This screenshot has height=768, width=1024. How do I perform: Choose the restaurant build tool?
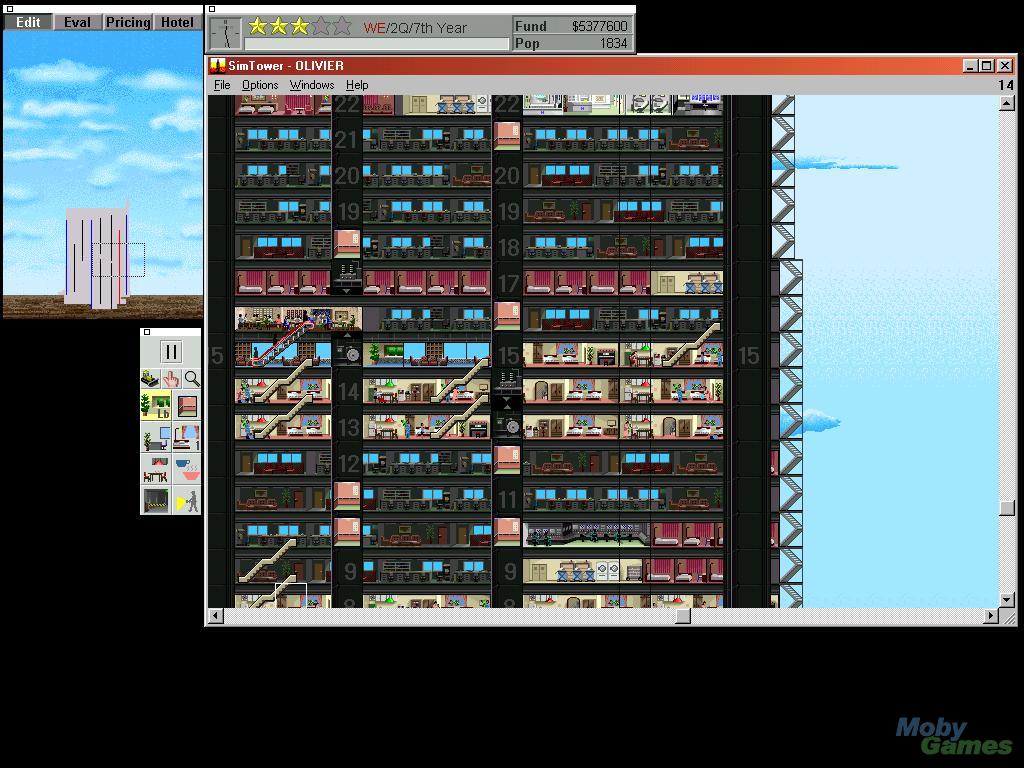(156, 469)
